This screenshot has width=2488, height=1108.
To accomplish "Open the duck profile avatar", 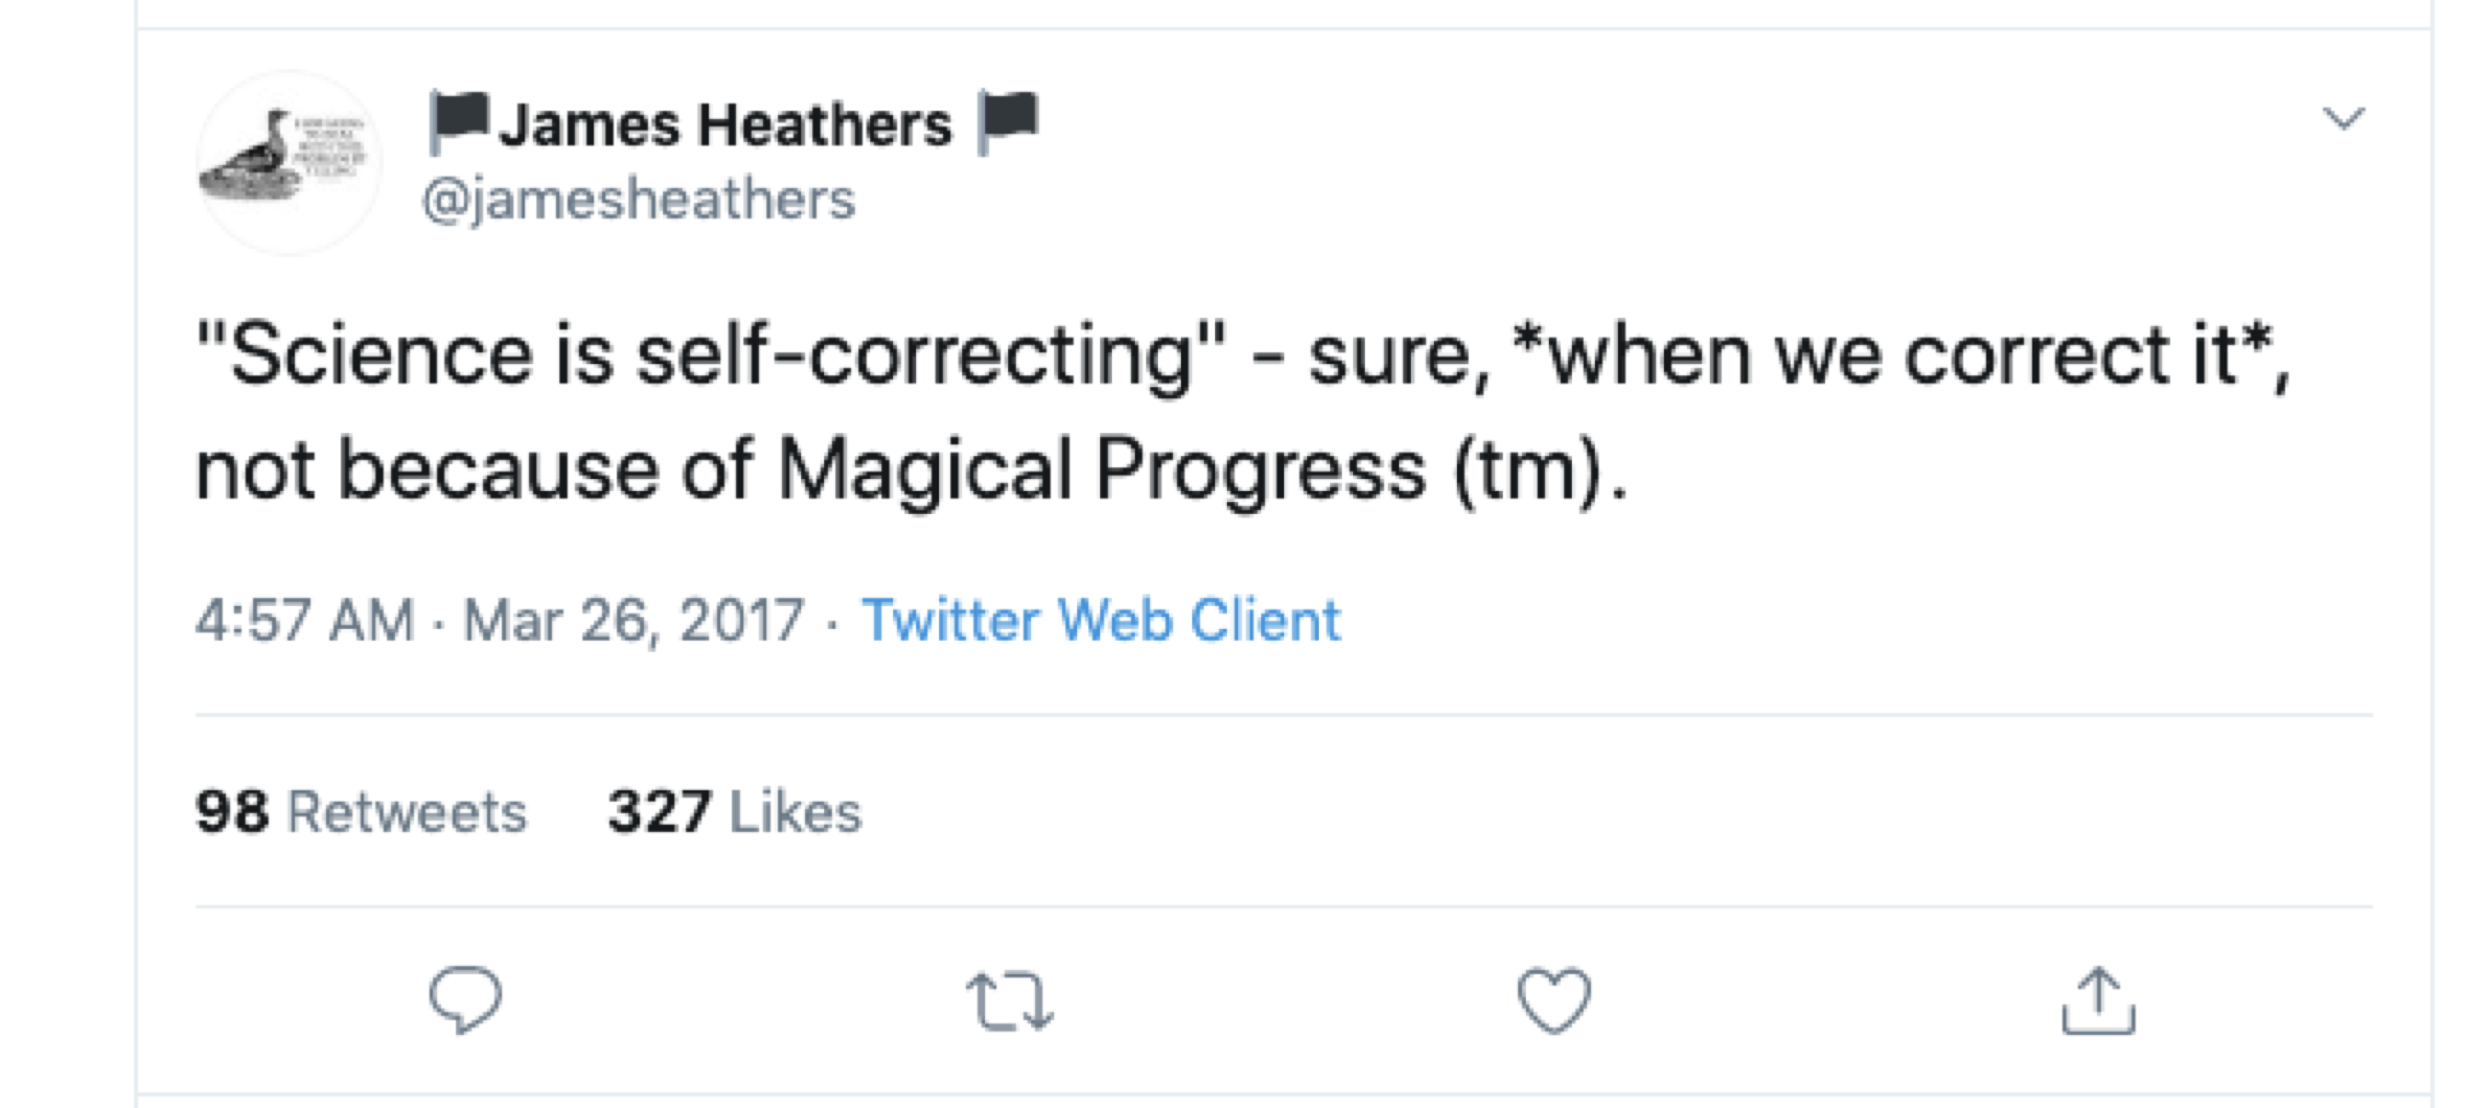I will pyautogui.click(x=288, y=162).
